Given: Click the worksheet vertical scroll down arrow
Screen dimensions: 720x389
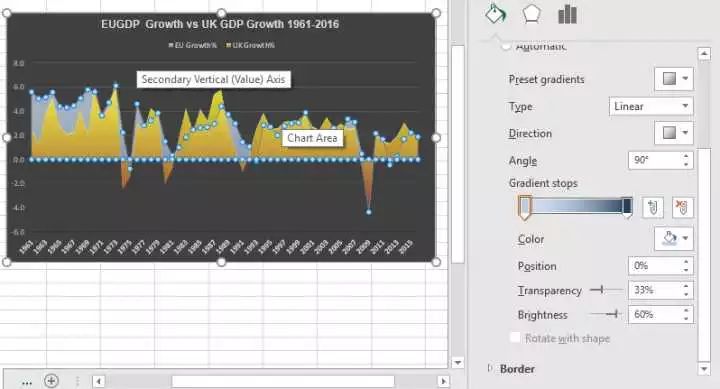Looking at the screenshot, I should click(x=457, y=362).
